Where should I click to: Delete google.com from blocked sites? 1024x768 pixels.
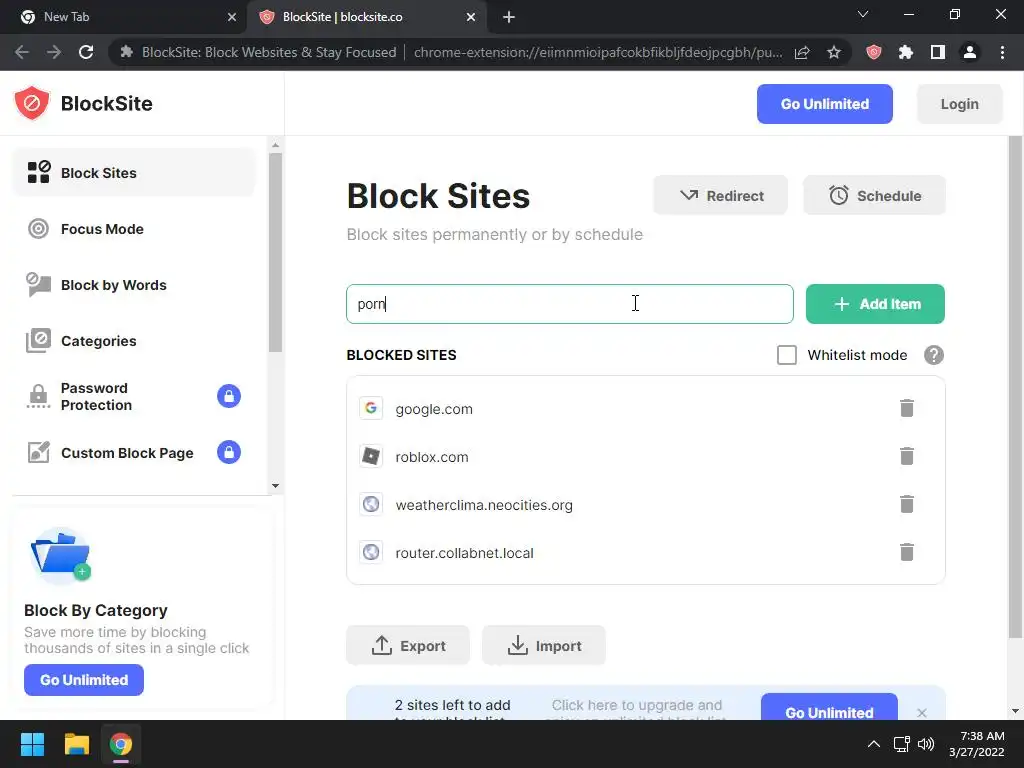[906, 408]
